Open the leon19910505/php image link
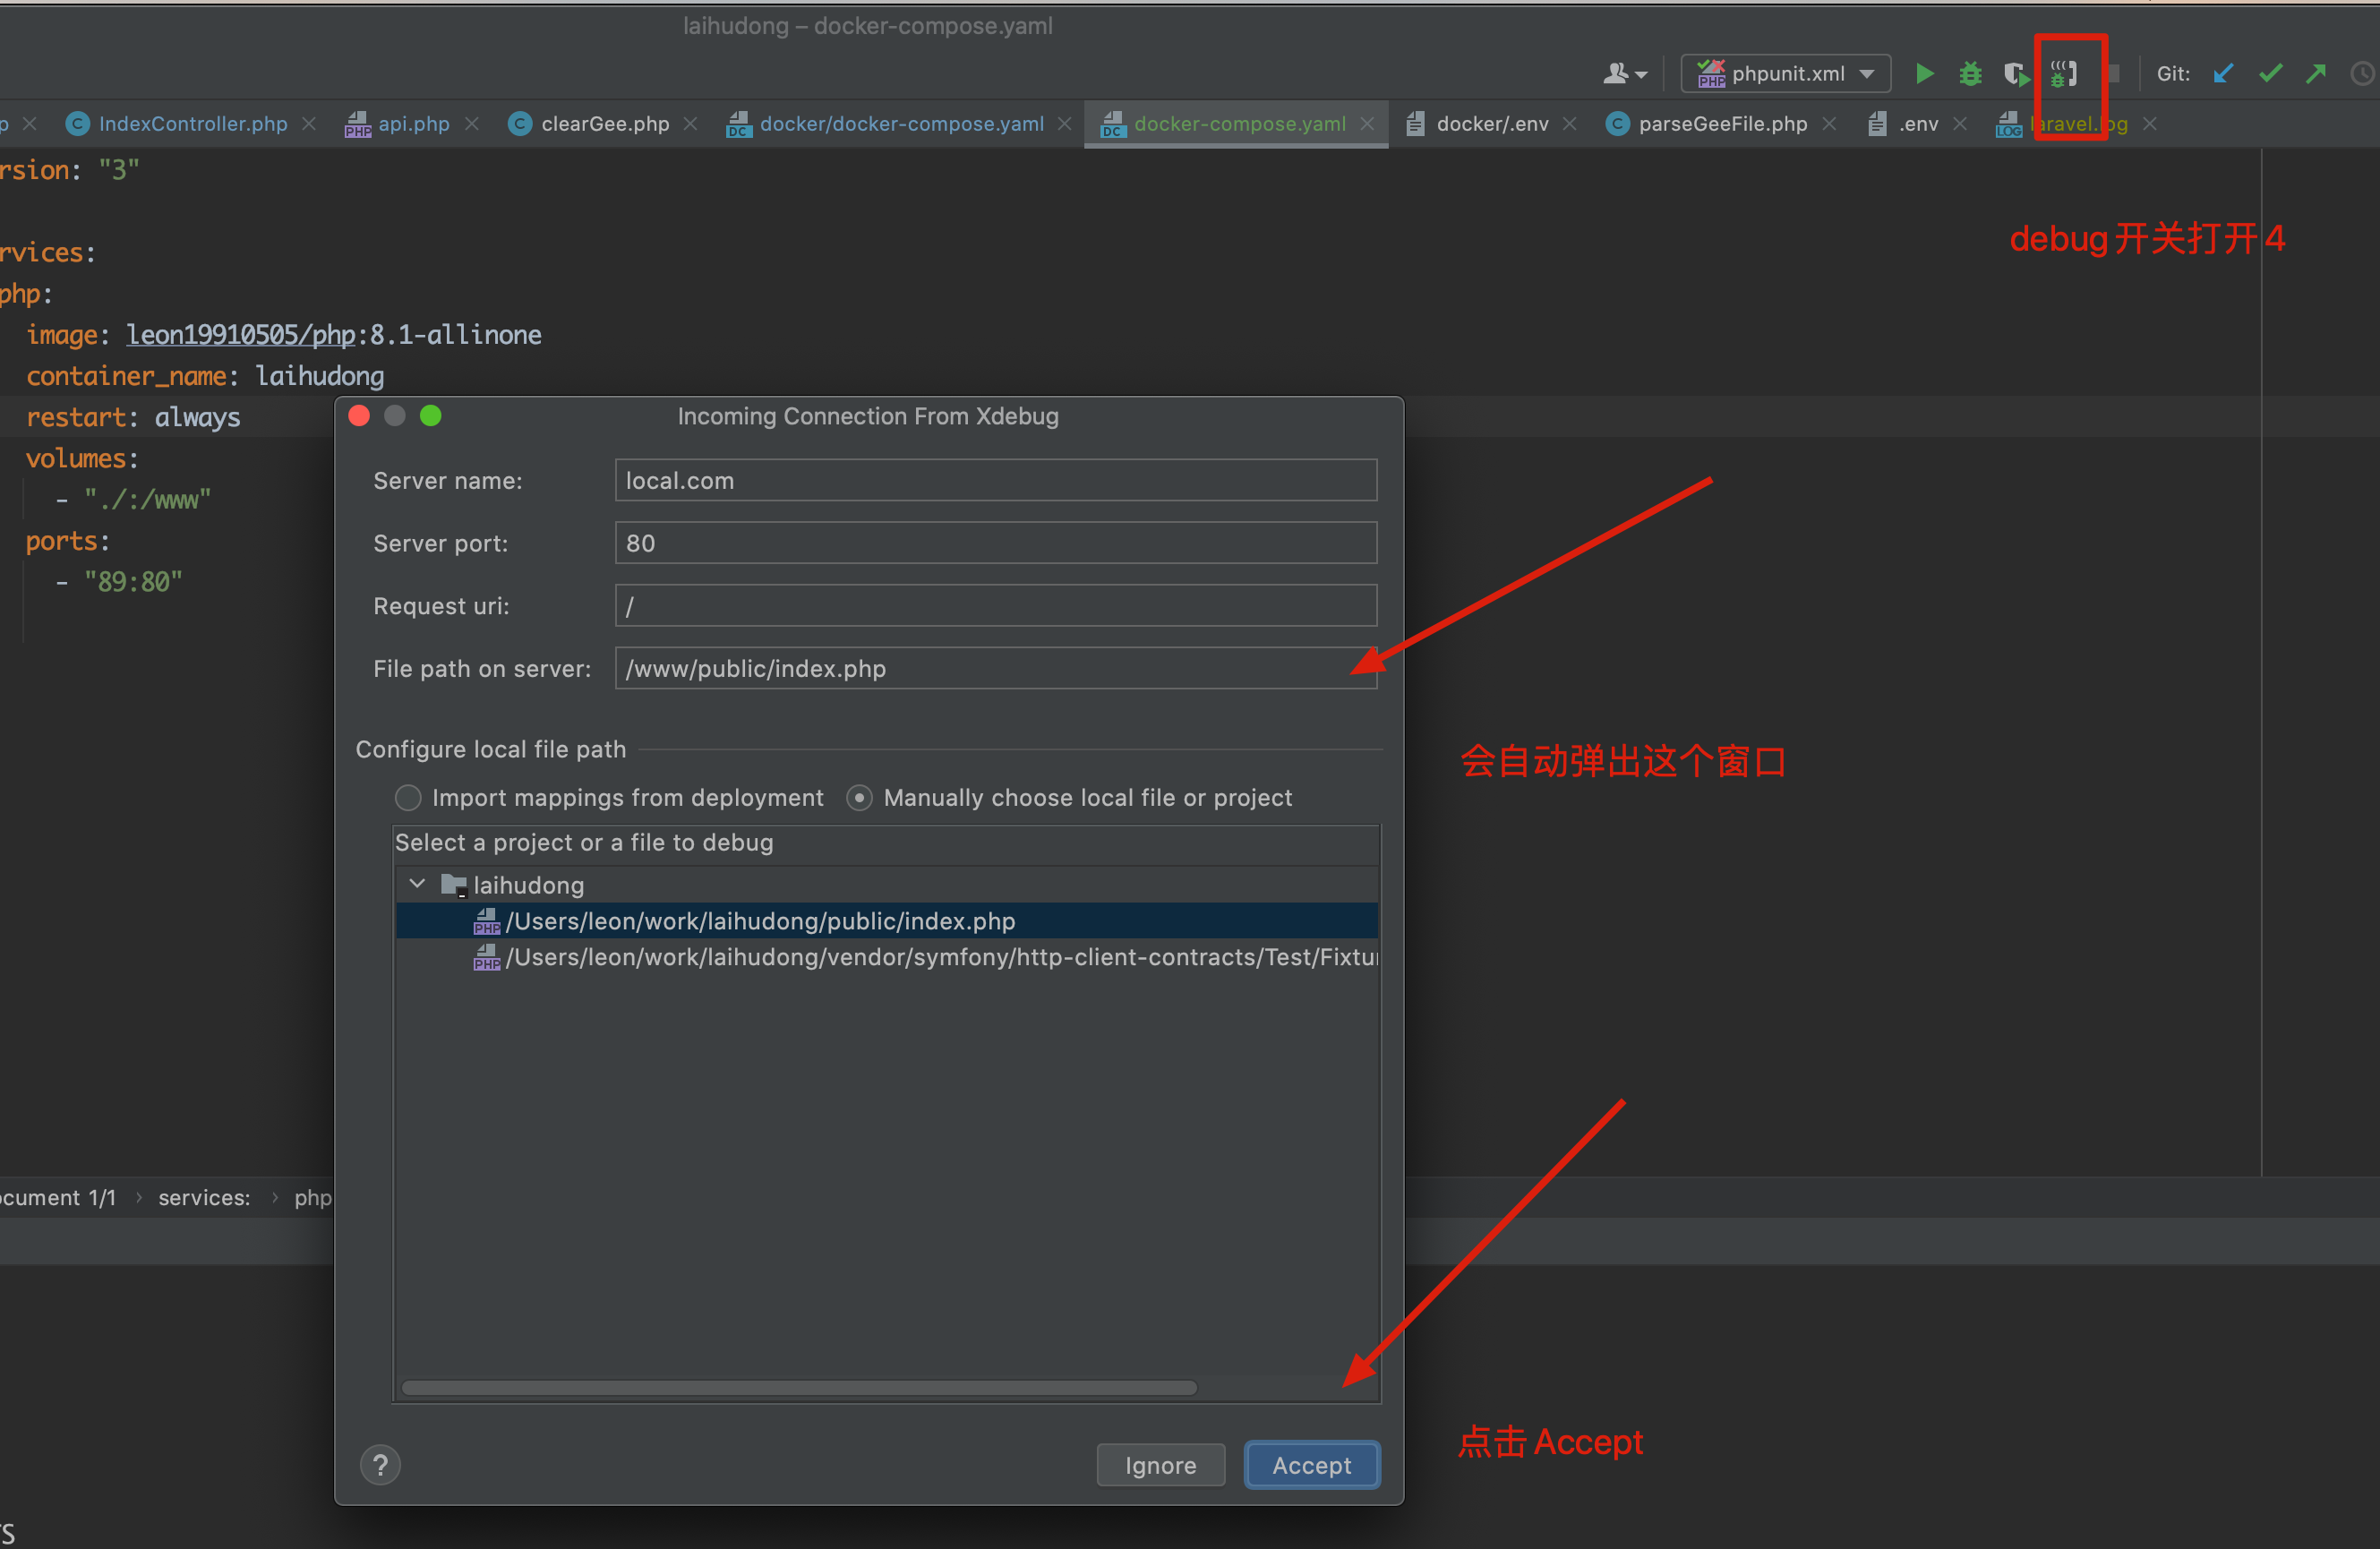2380x1549 pixels. coord(241,335)
